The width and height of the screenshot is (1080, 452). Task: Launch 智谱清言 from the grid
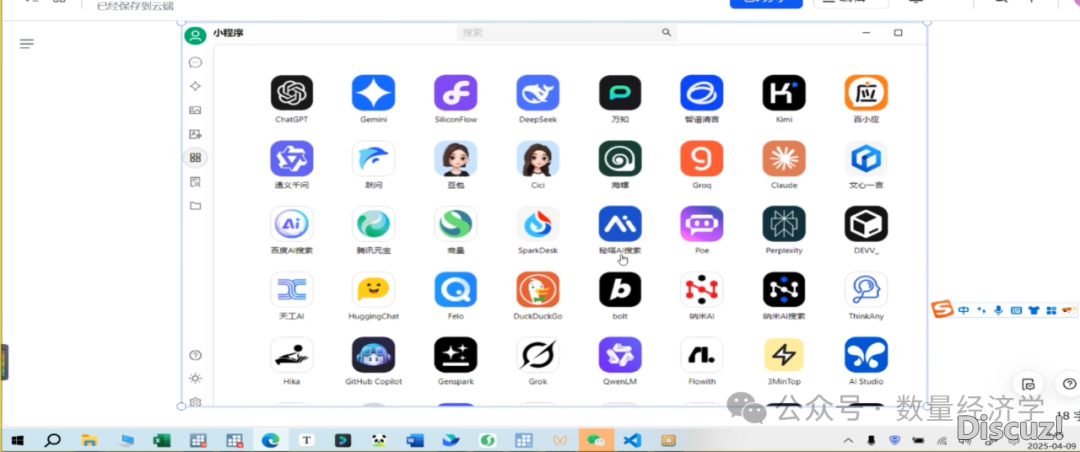click(702, 93)
